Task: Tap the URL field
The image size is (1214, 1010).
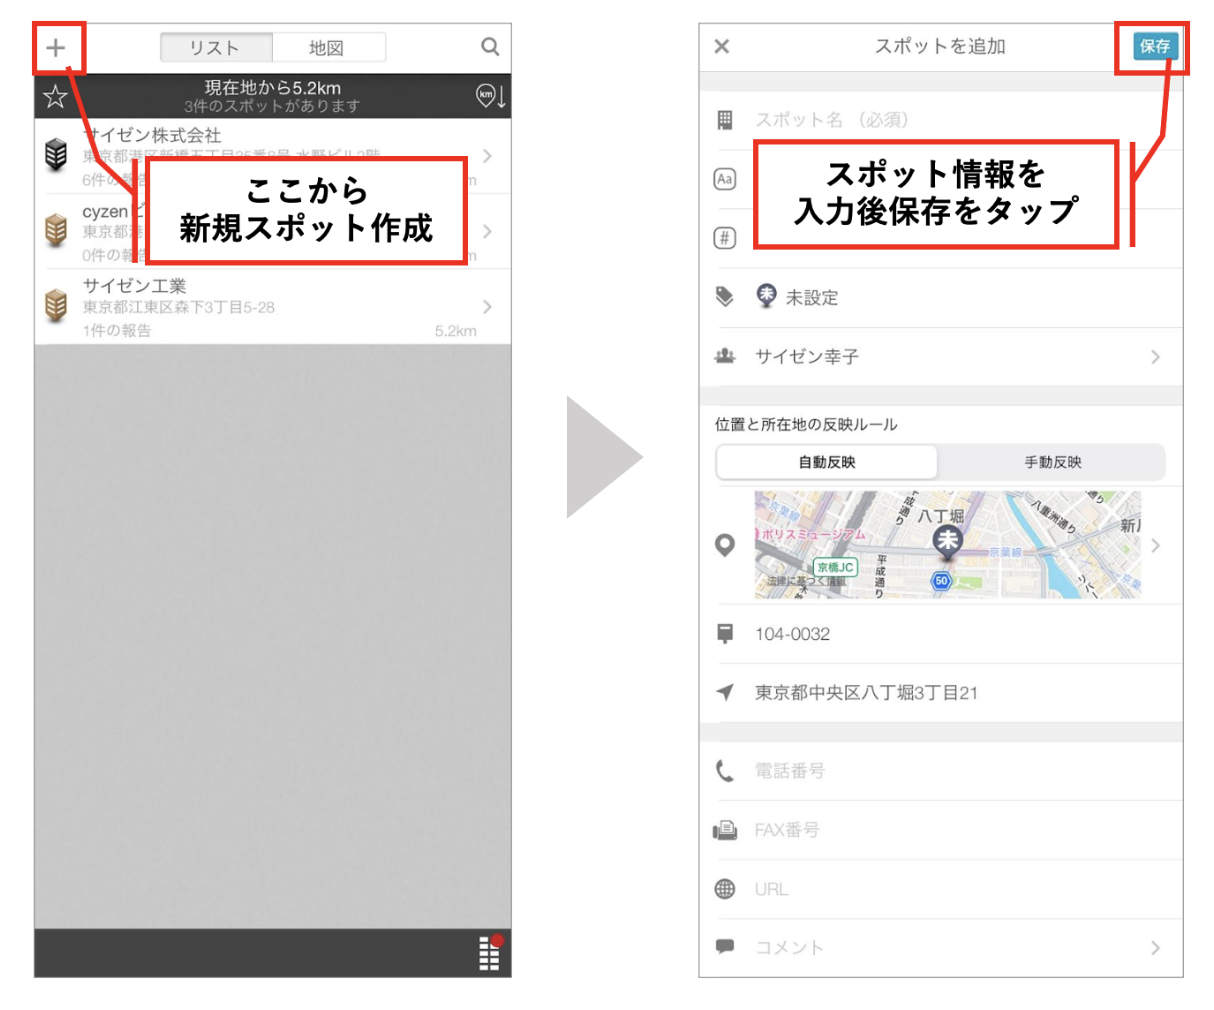Action: point(940,889)
